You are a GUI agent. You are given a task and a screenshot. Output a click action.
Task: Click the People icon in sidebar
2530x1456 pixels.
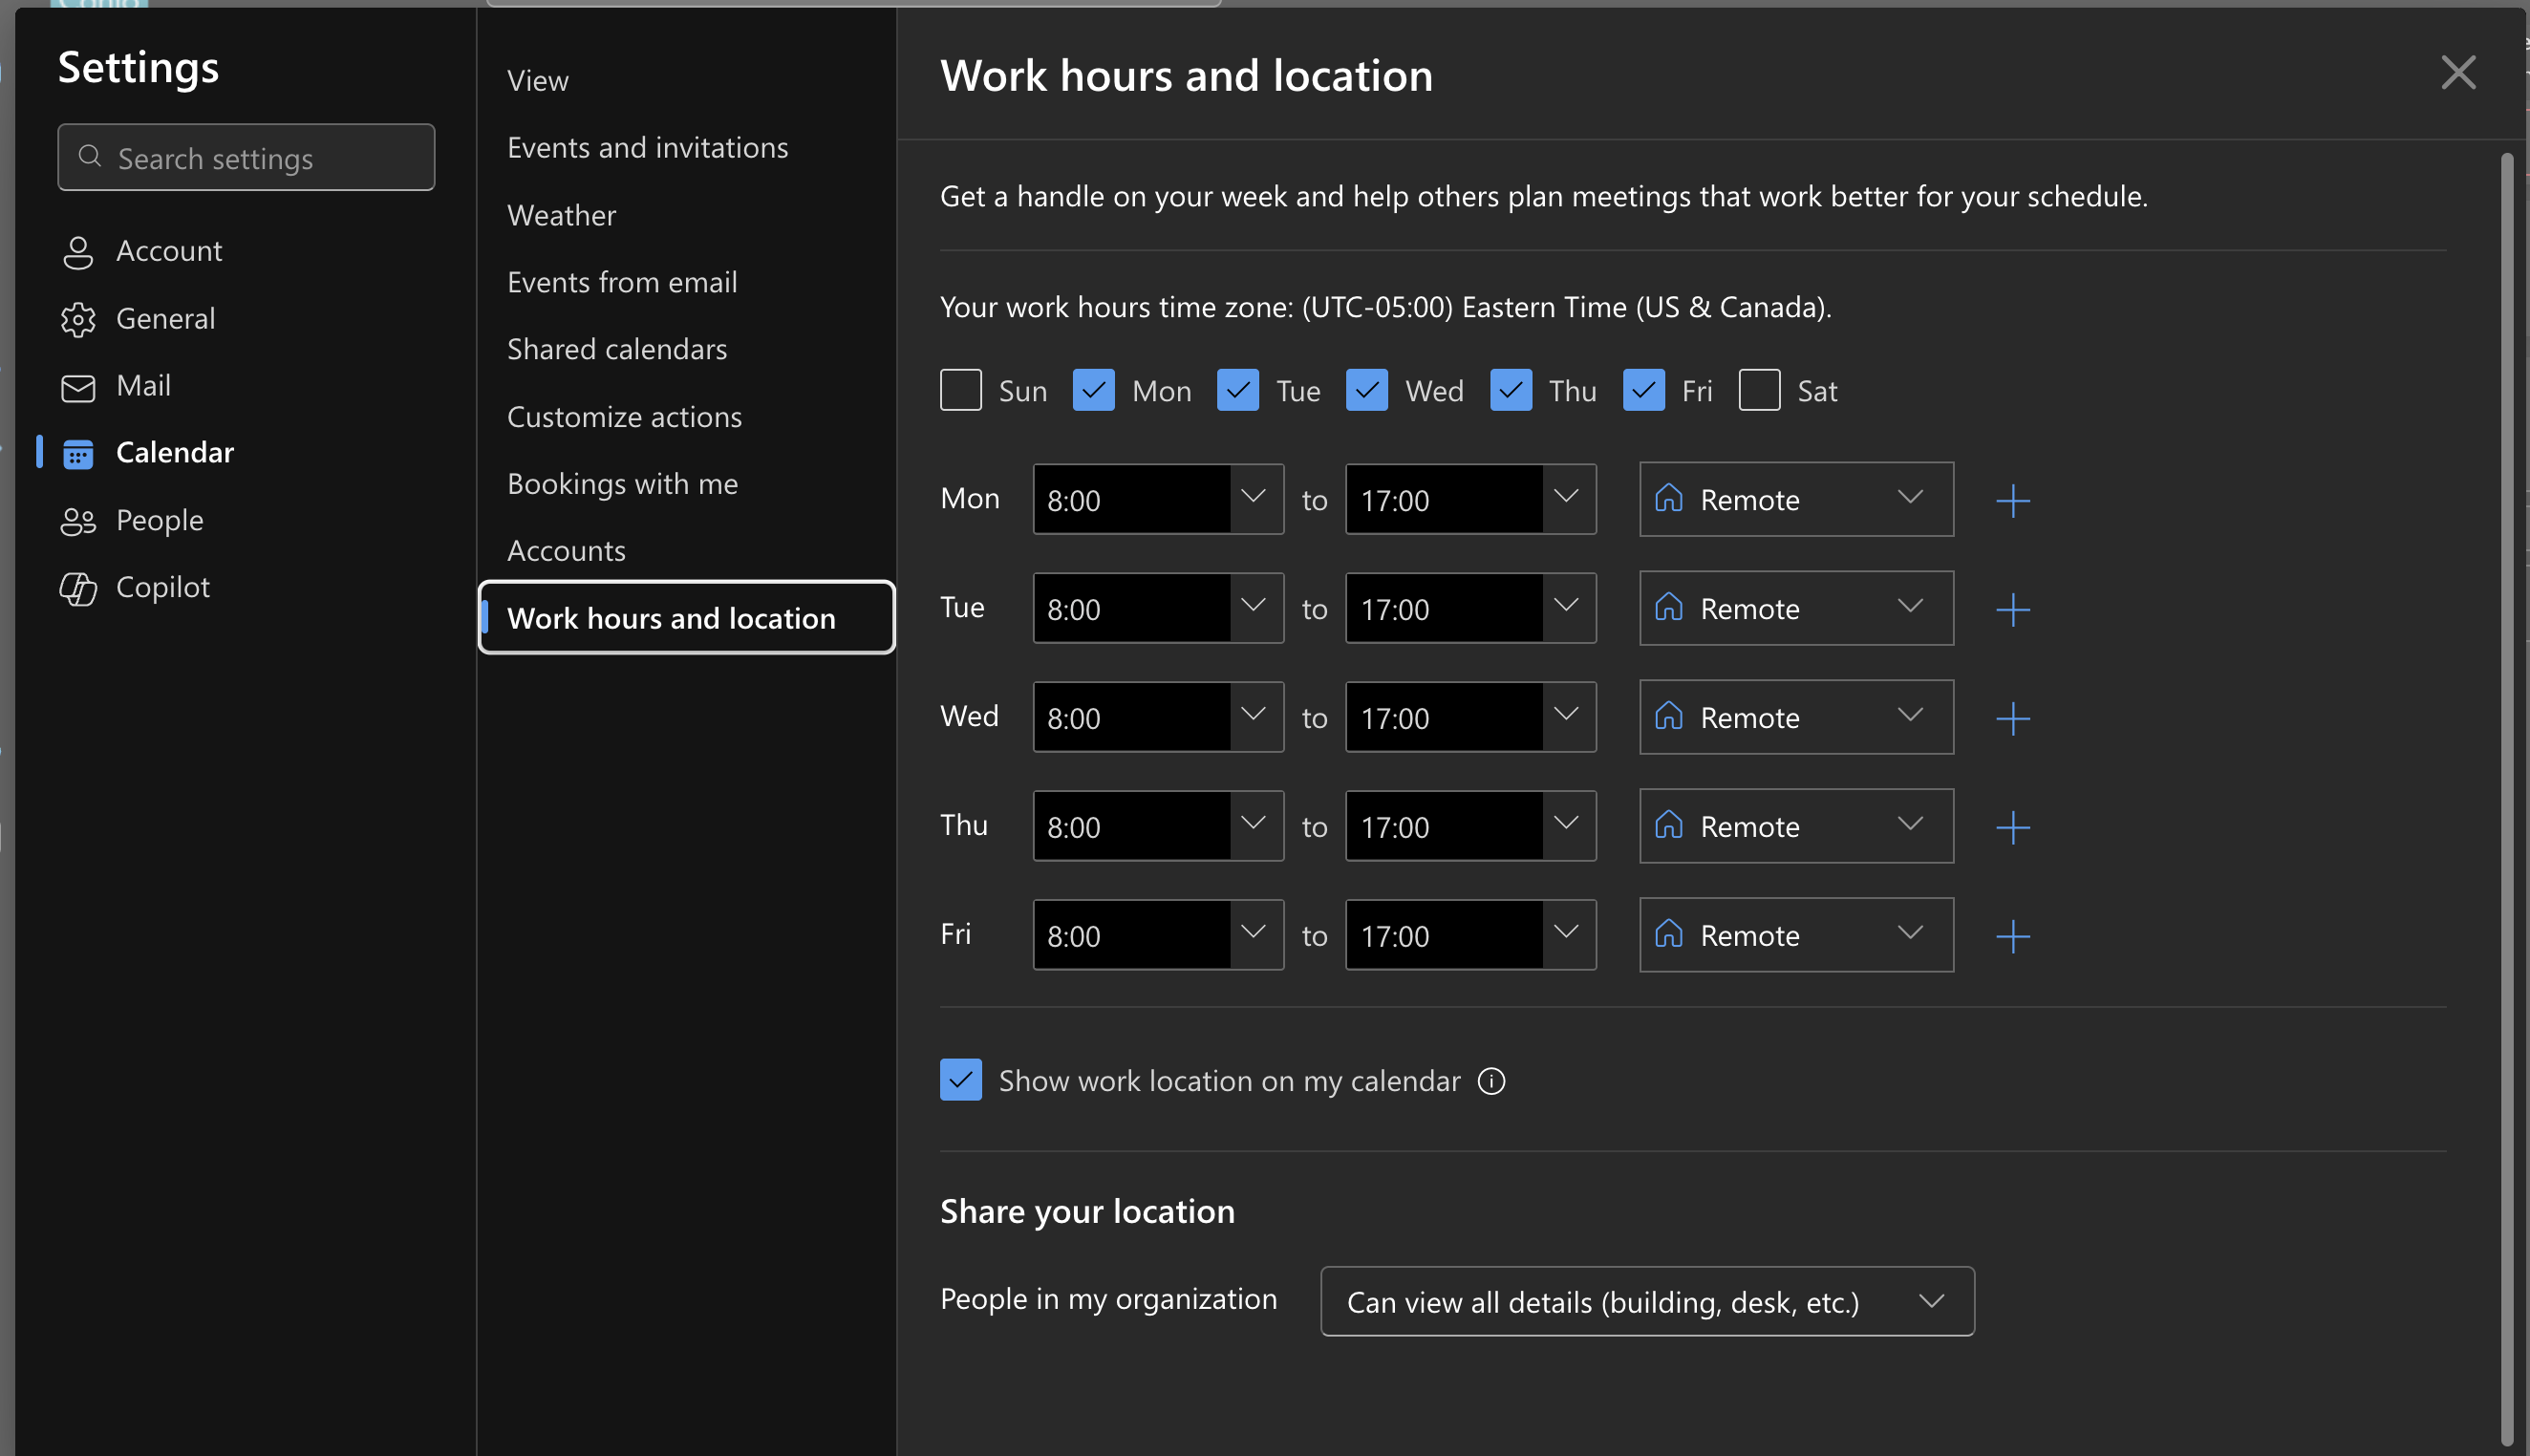78,521
